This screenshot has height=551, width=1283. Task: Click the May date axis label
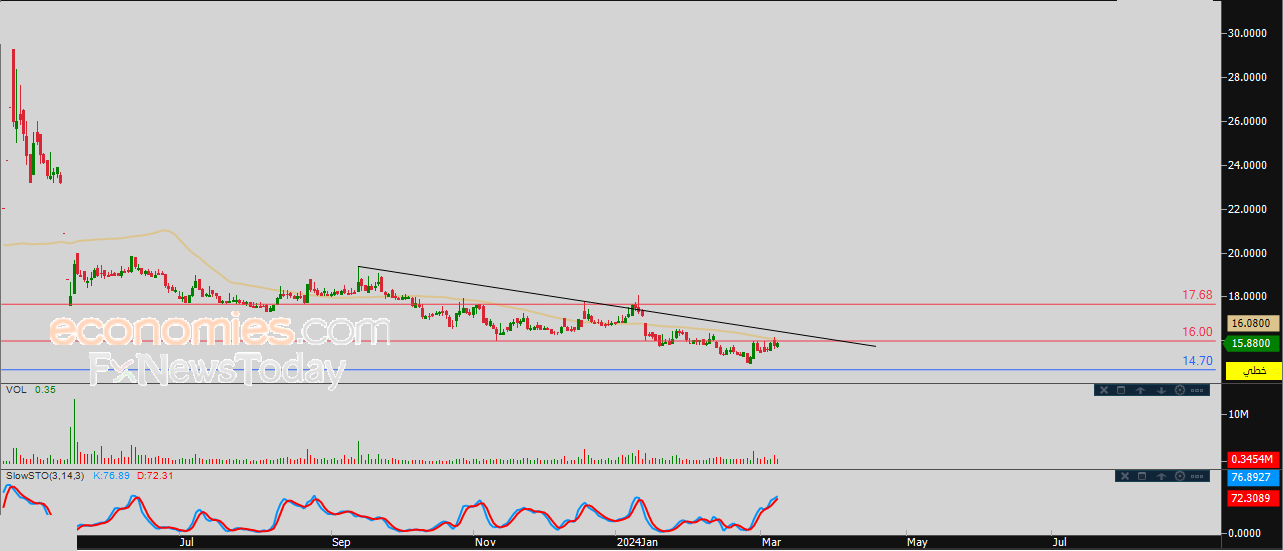pyautogui.click(x=917, y=542)
